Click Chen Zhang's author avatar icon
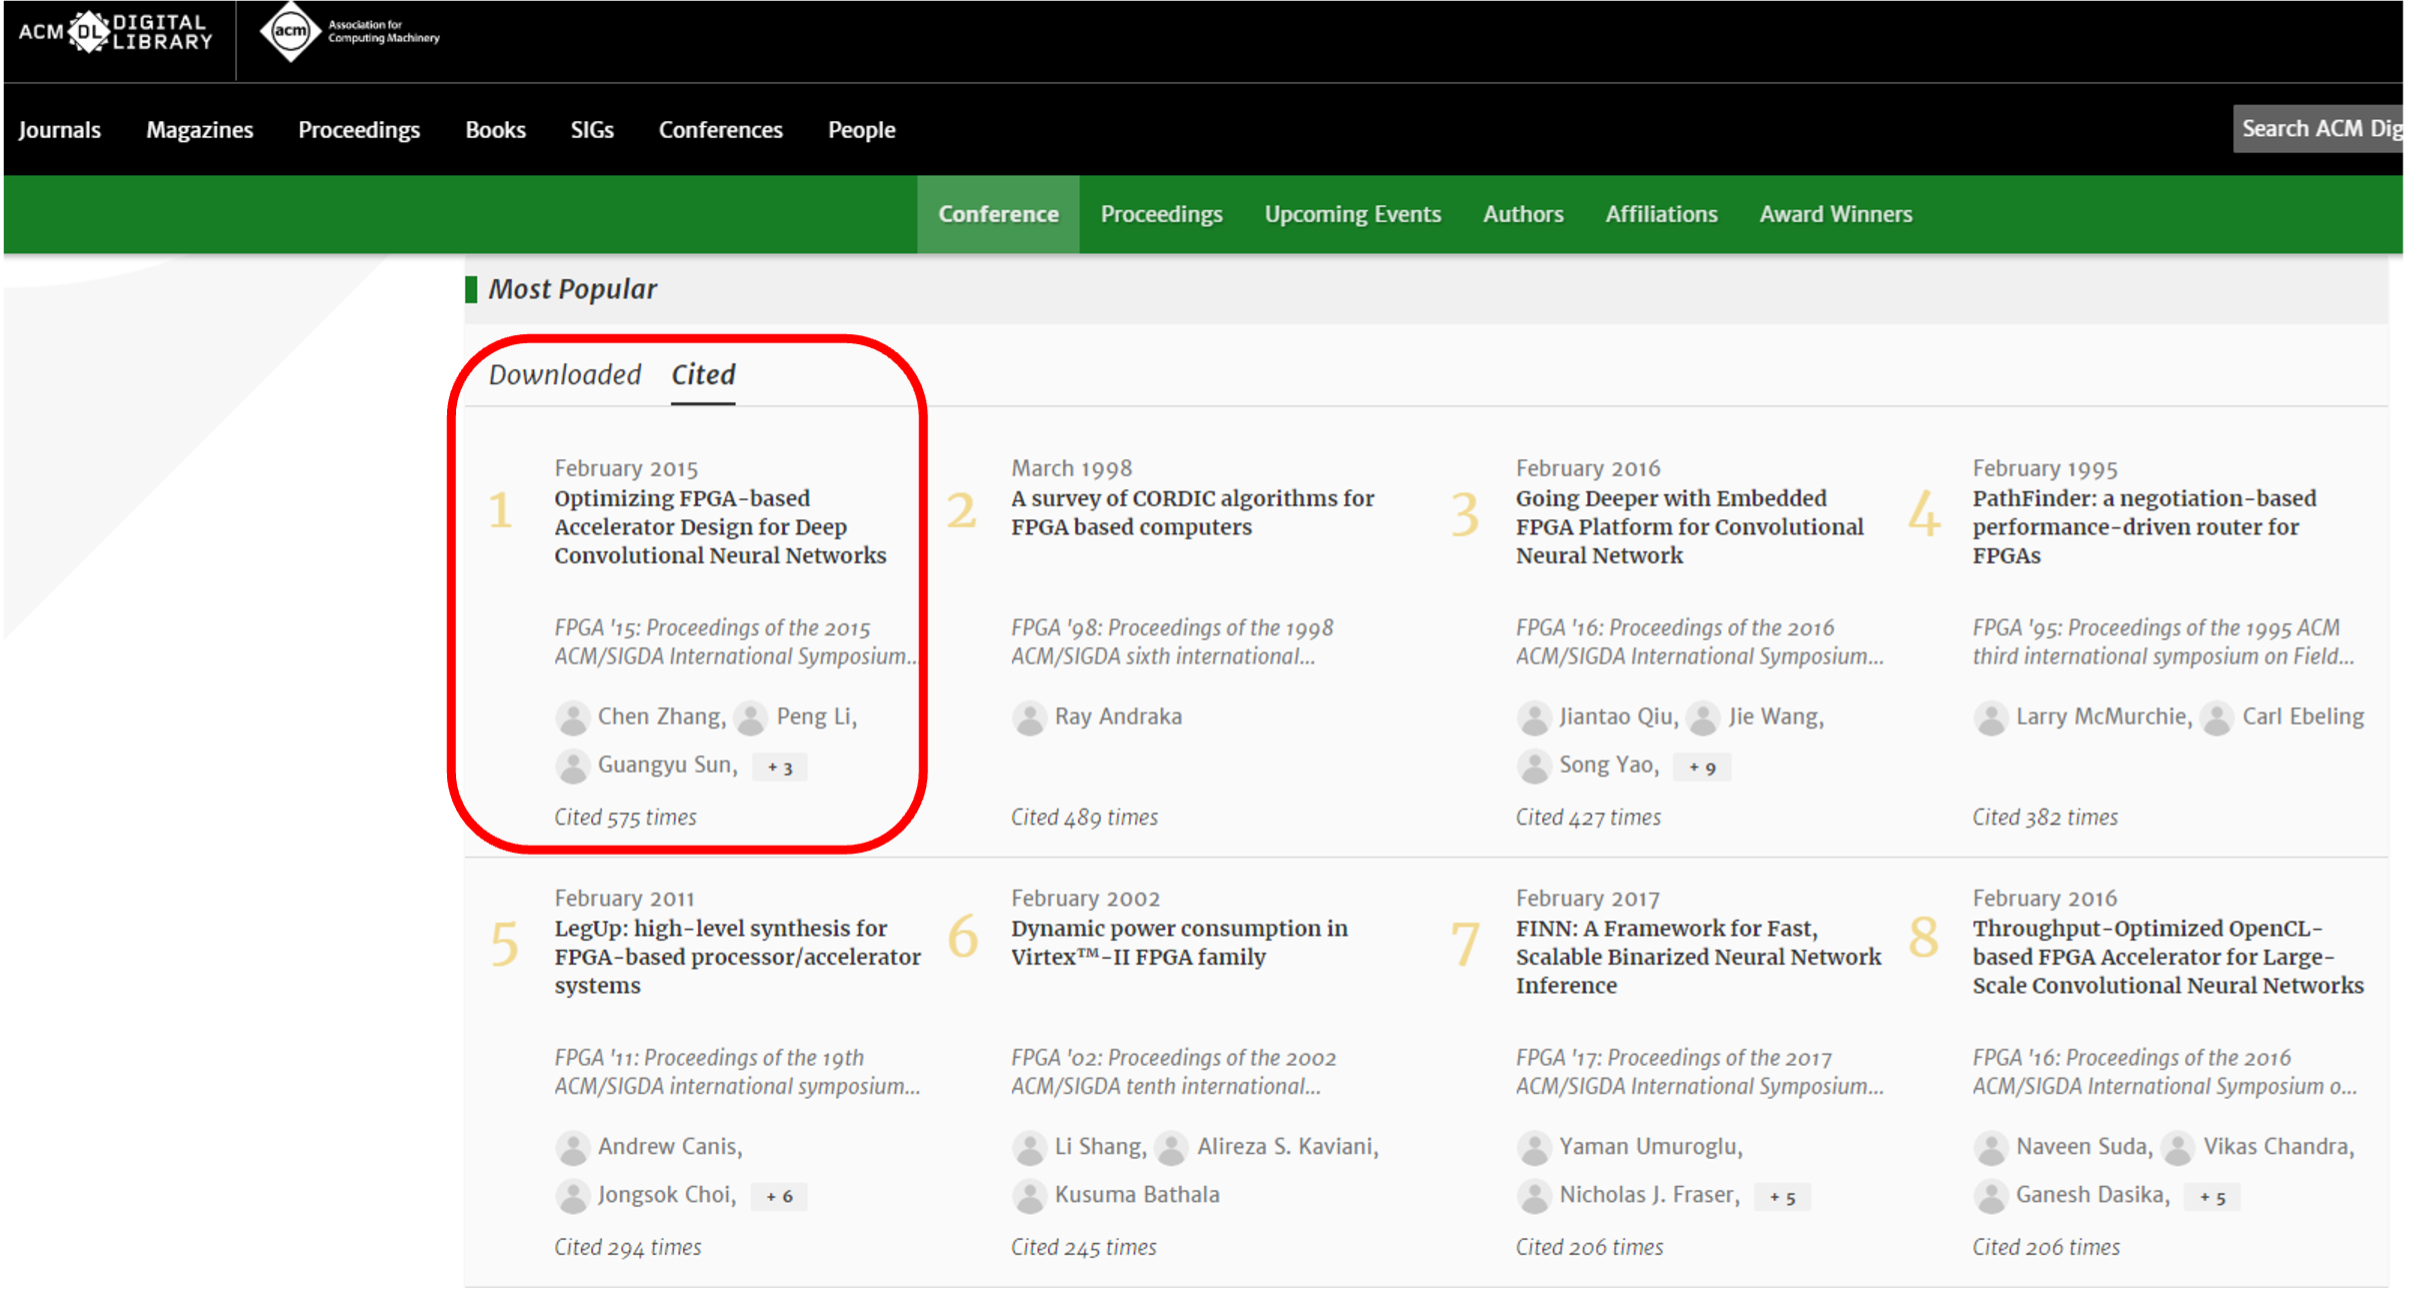 572,717
